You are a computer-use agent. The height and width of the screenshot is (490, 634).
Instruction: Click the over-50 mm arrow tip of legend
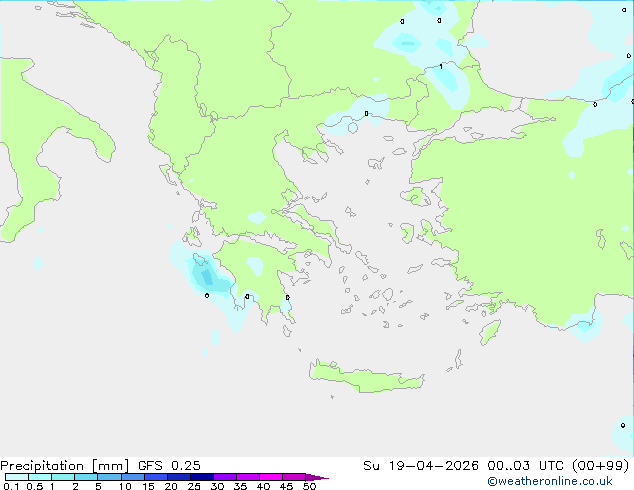pyautogui.click(x=317, y=477)
